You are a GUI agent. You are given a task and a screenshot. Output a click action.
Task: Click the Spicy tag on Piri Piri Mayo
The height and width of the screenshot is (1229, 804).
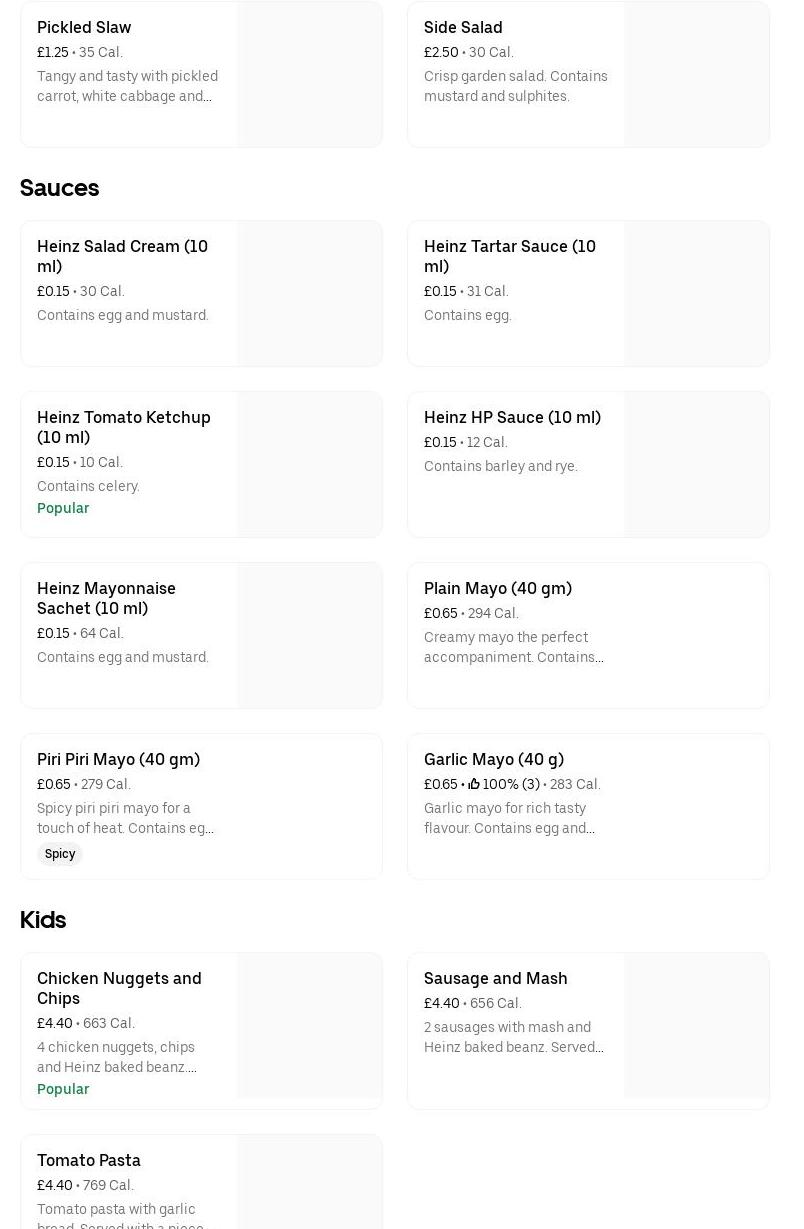point(60,854)
